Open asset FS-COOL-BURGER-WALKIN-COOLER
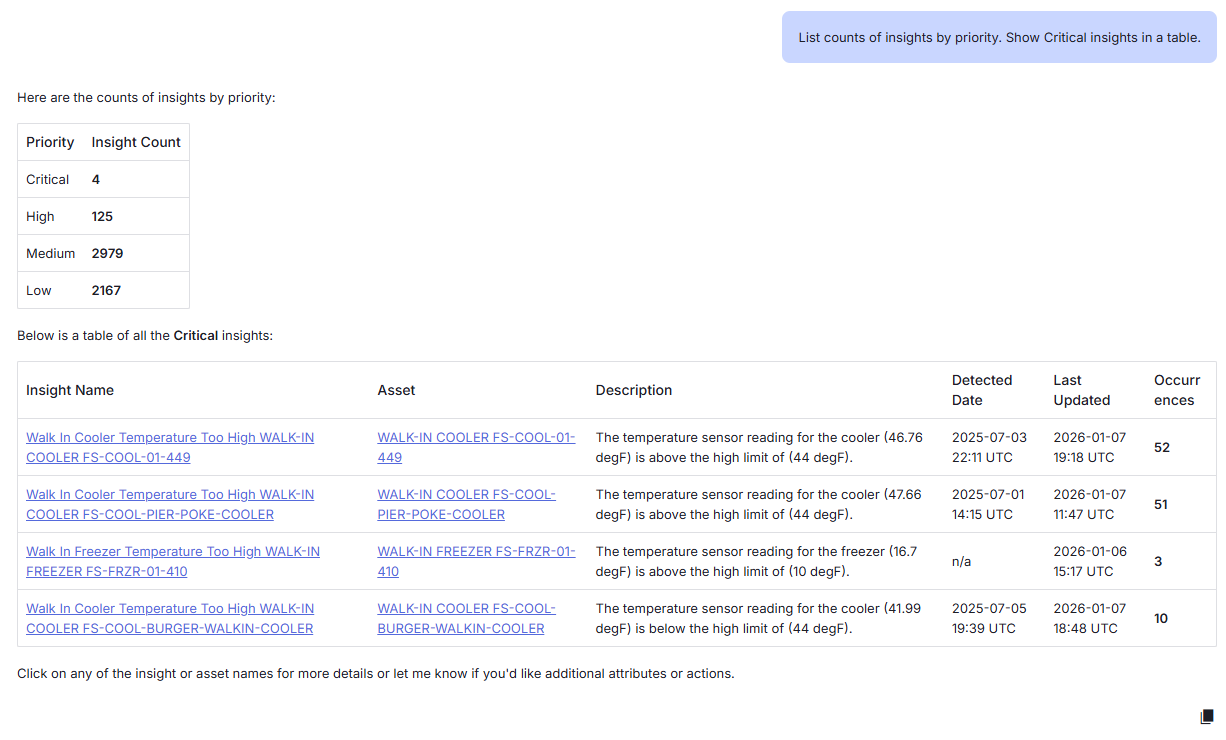 (466, 618)
